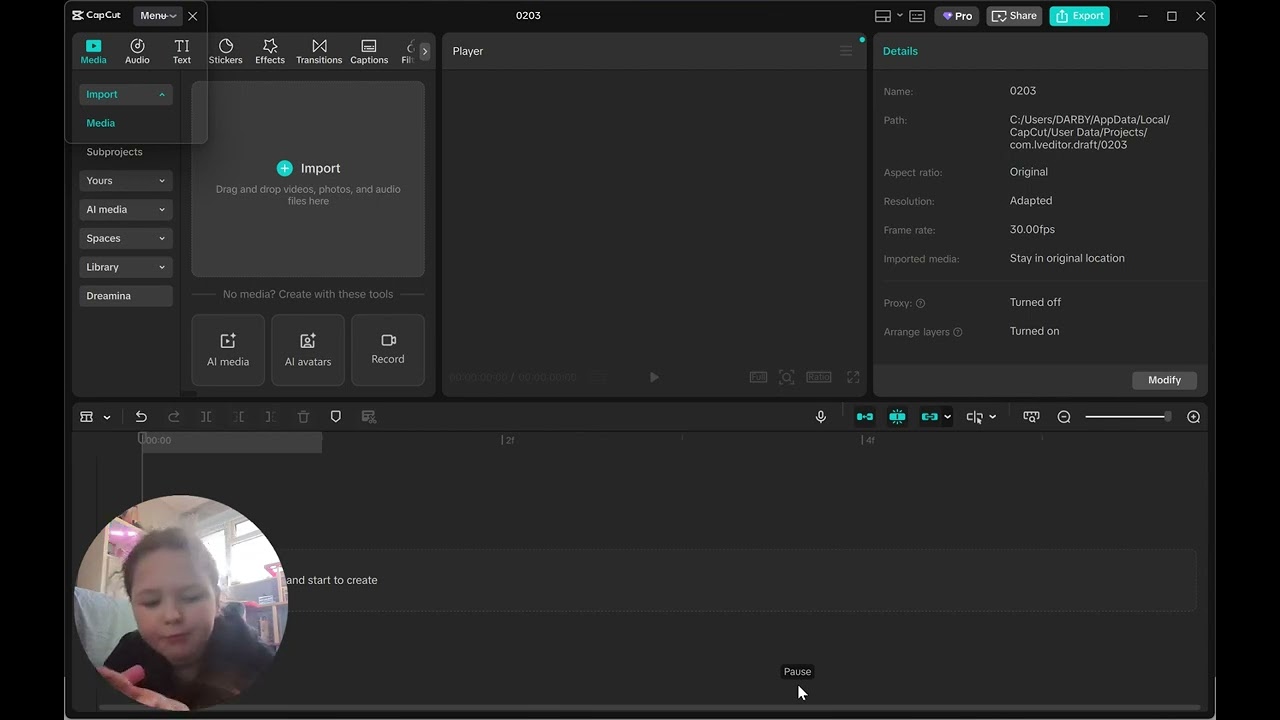1280x720 pixels.
Task: Open the Media tab
Action: click(93, 52)
